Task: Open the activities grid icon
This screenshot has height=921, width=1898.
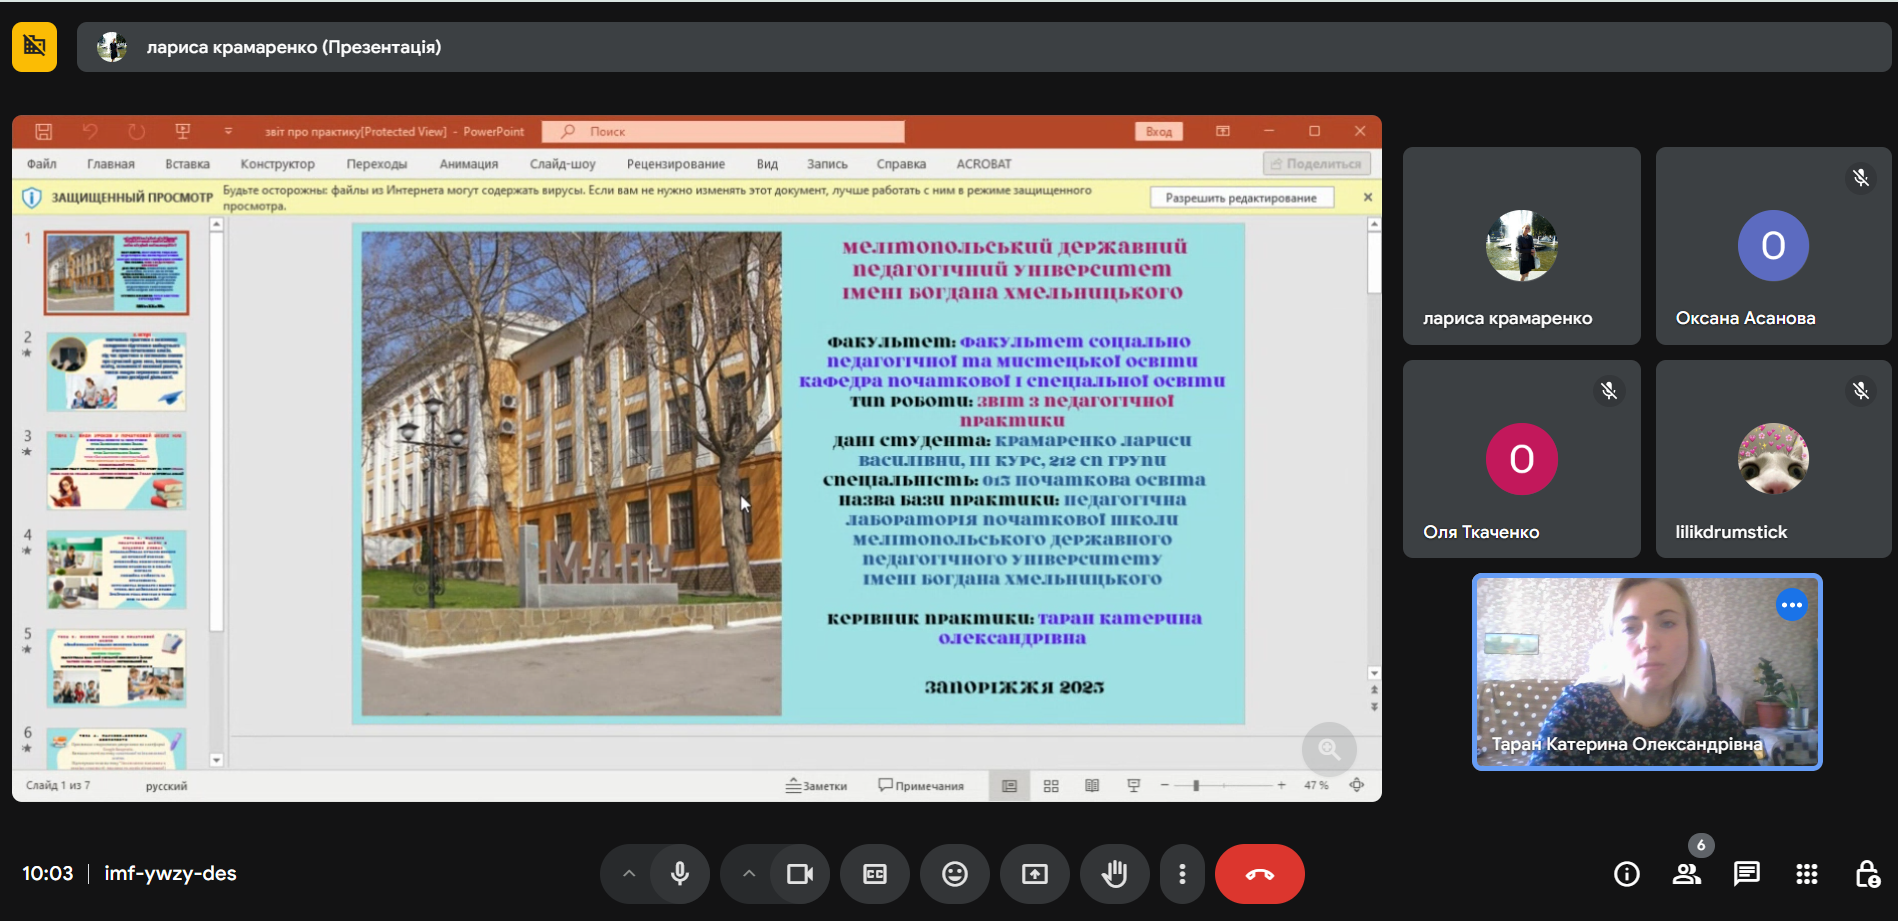Action: (1806, 874)
